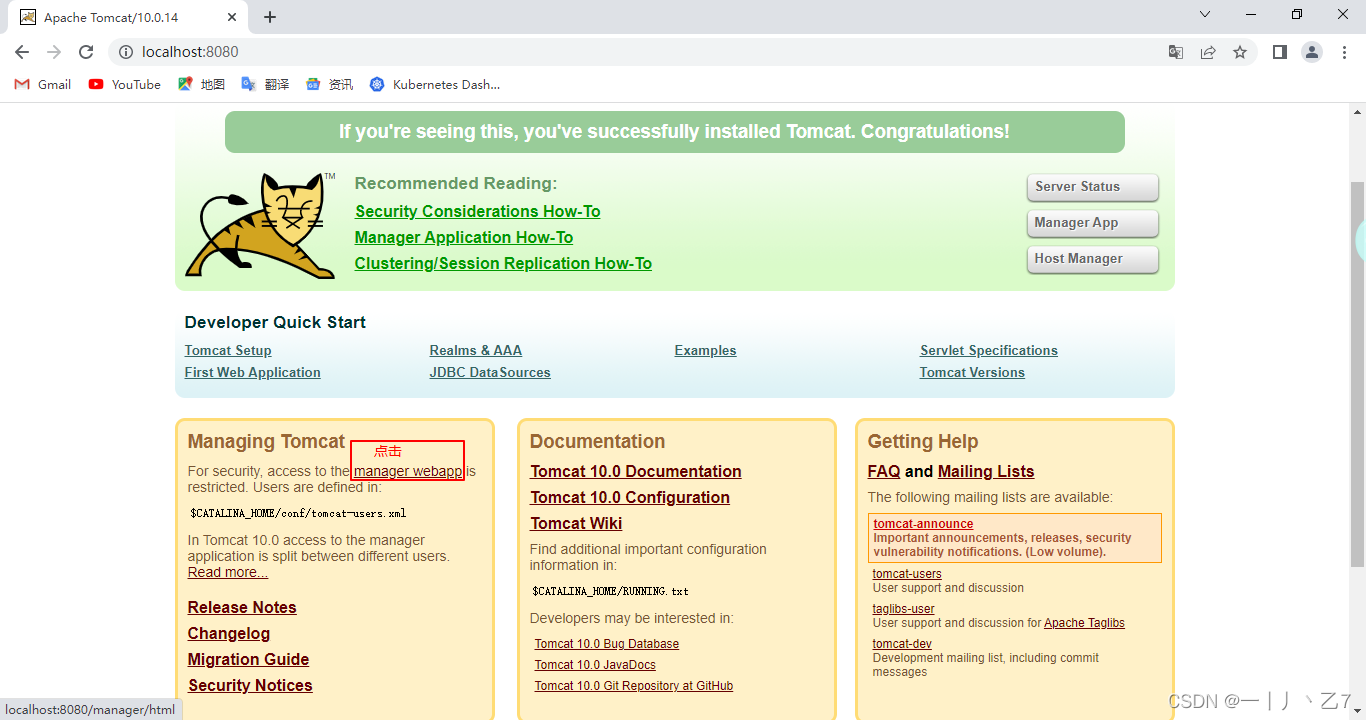
Task: Open the Migration Guide link
Action: point(248,659)
